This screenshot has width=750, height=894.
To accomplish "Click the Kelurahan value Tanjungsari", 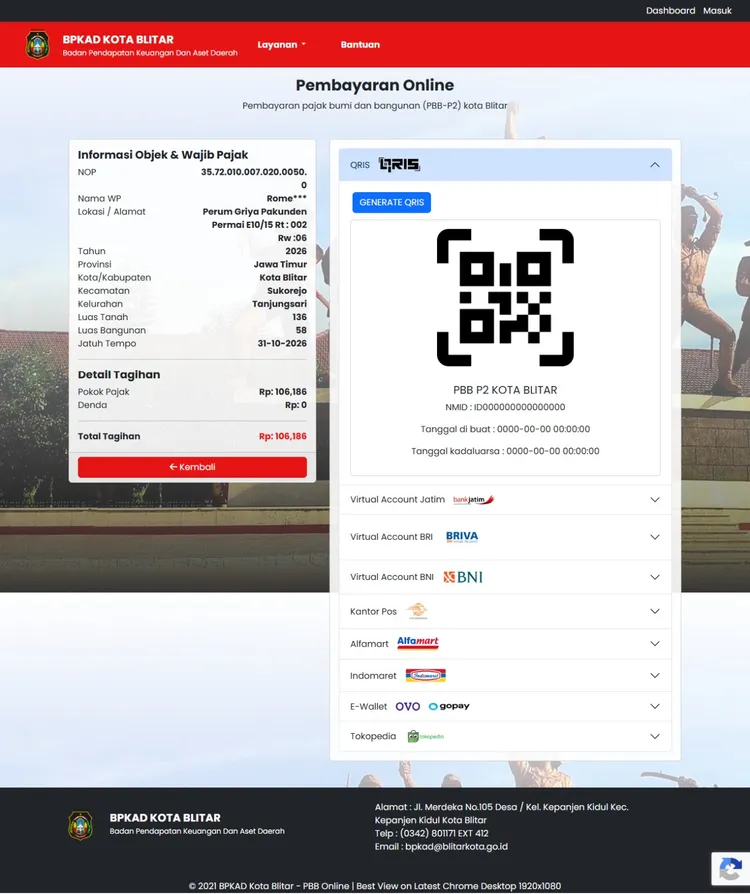I will (x=279, y=304).
